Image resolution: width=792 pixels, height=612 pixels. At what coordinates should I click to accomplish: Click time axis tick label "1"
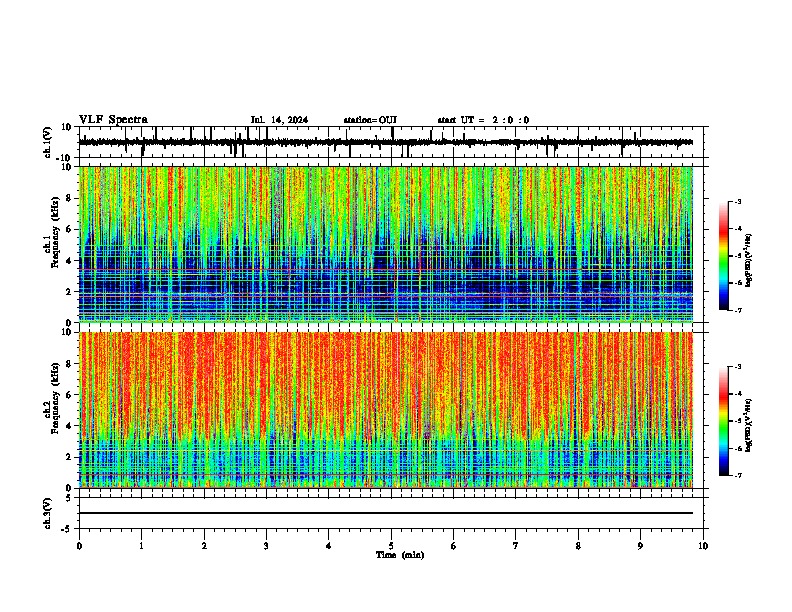coord(141,546)
